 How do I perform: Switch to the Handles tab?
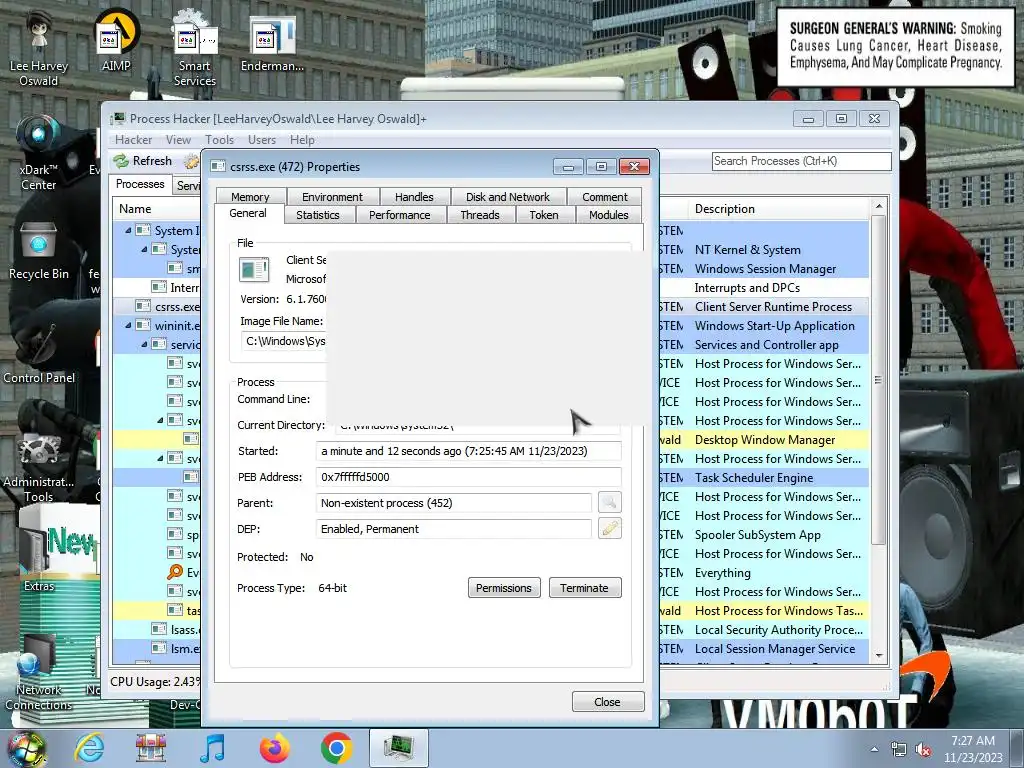414,197
